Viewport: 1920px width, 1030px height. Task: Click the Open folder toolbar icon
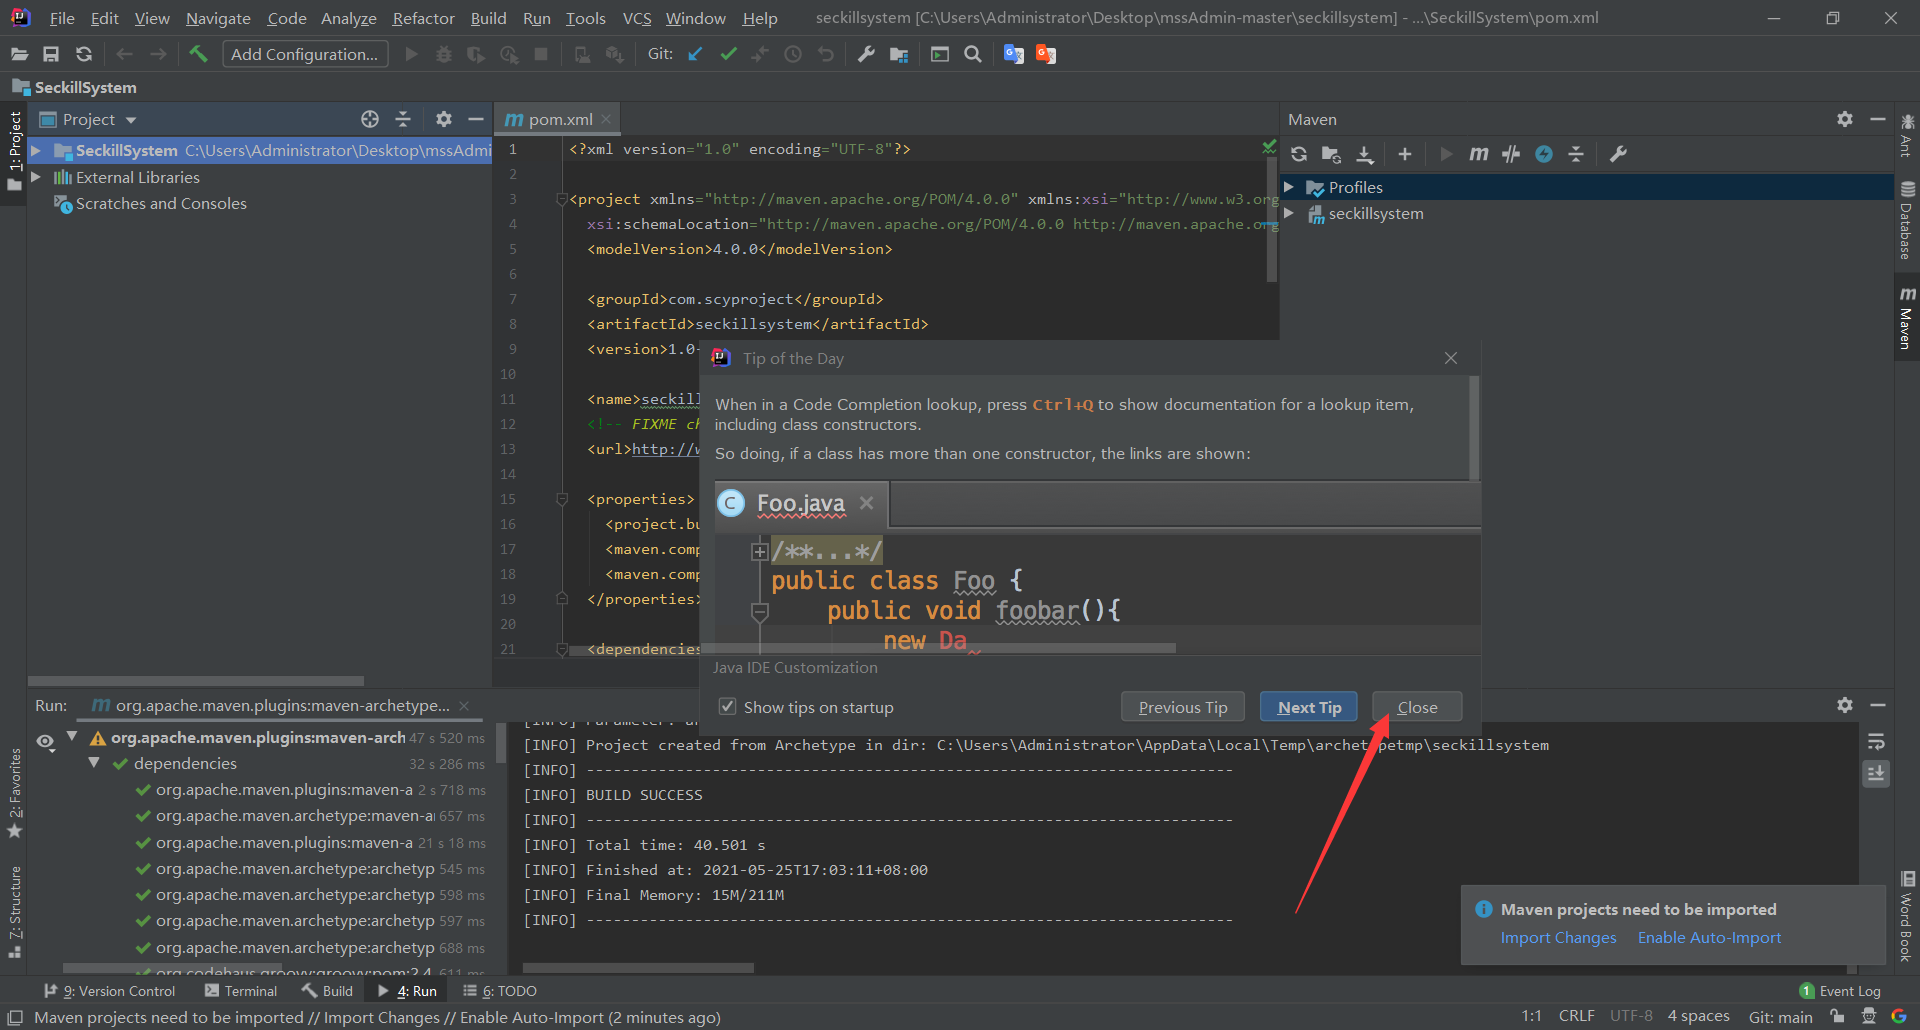tap(19, 54)
